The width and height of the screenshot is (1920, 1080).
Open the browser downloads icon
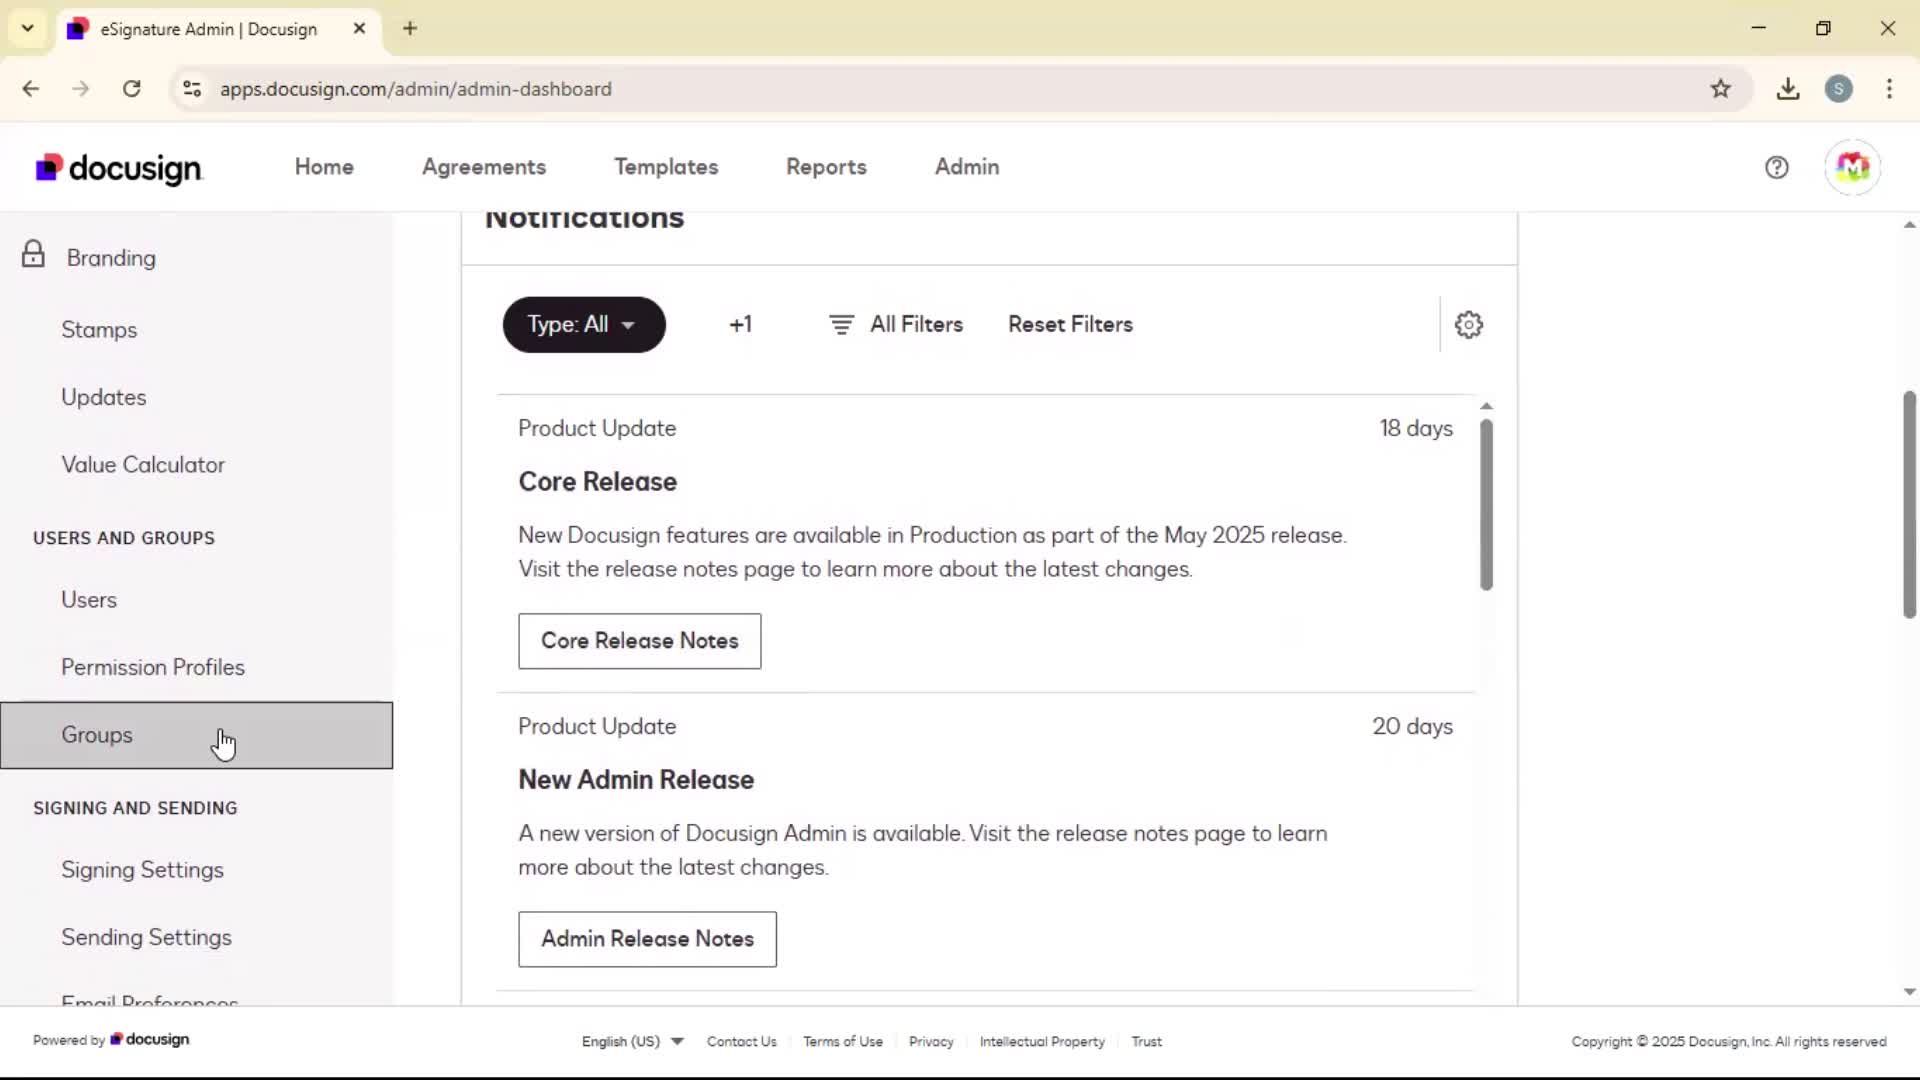[x=1788, y=89]
